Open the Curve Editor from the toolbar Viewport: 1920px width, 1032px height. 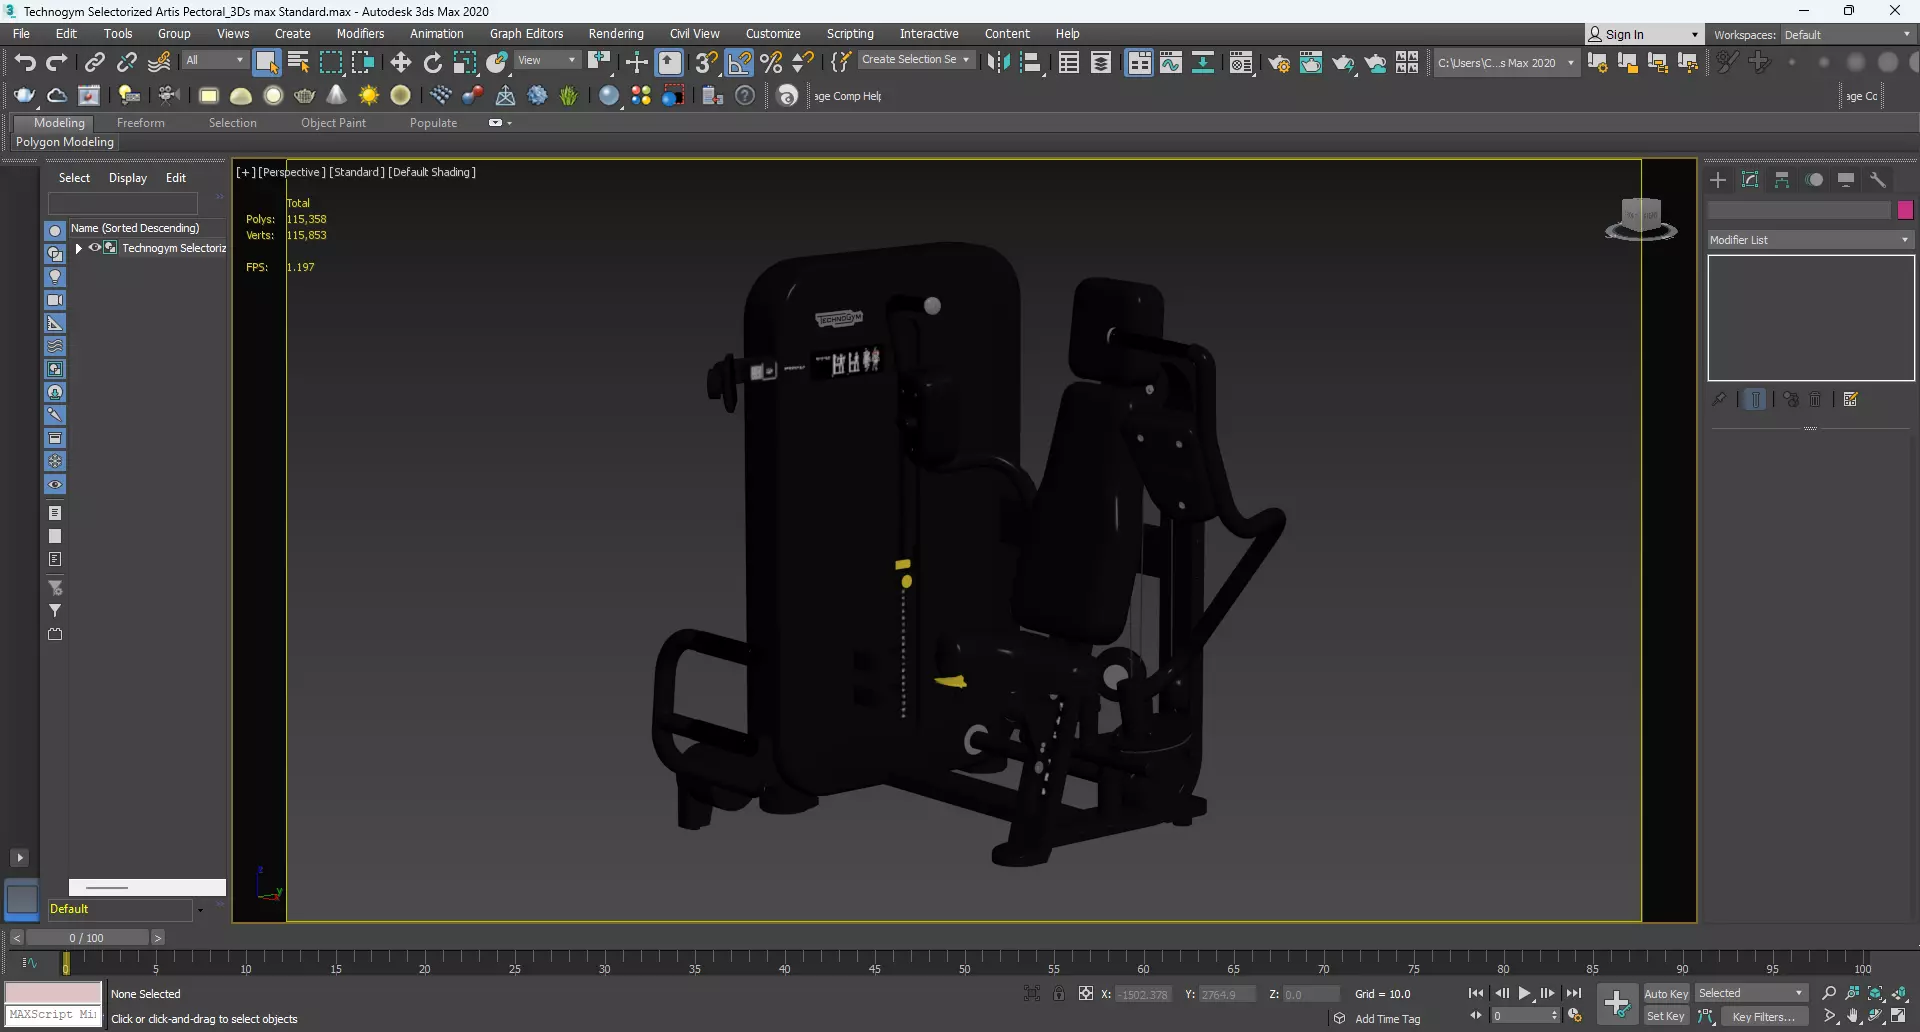tap(1171, 62)
